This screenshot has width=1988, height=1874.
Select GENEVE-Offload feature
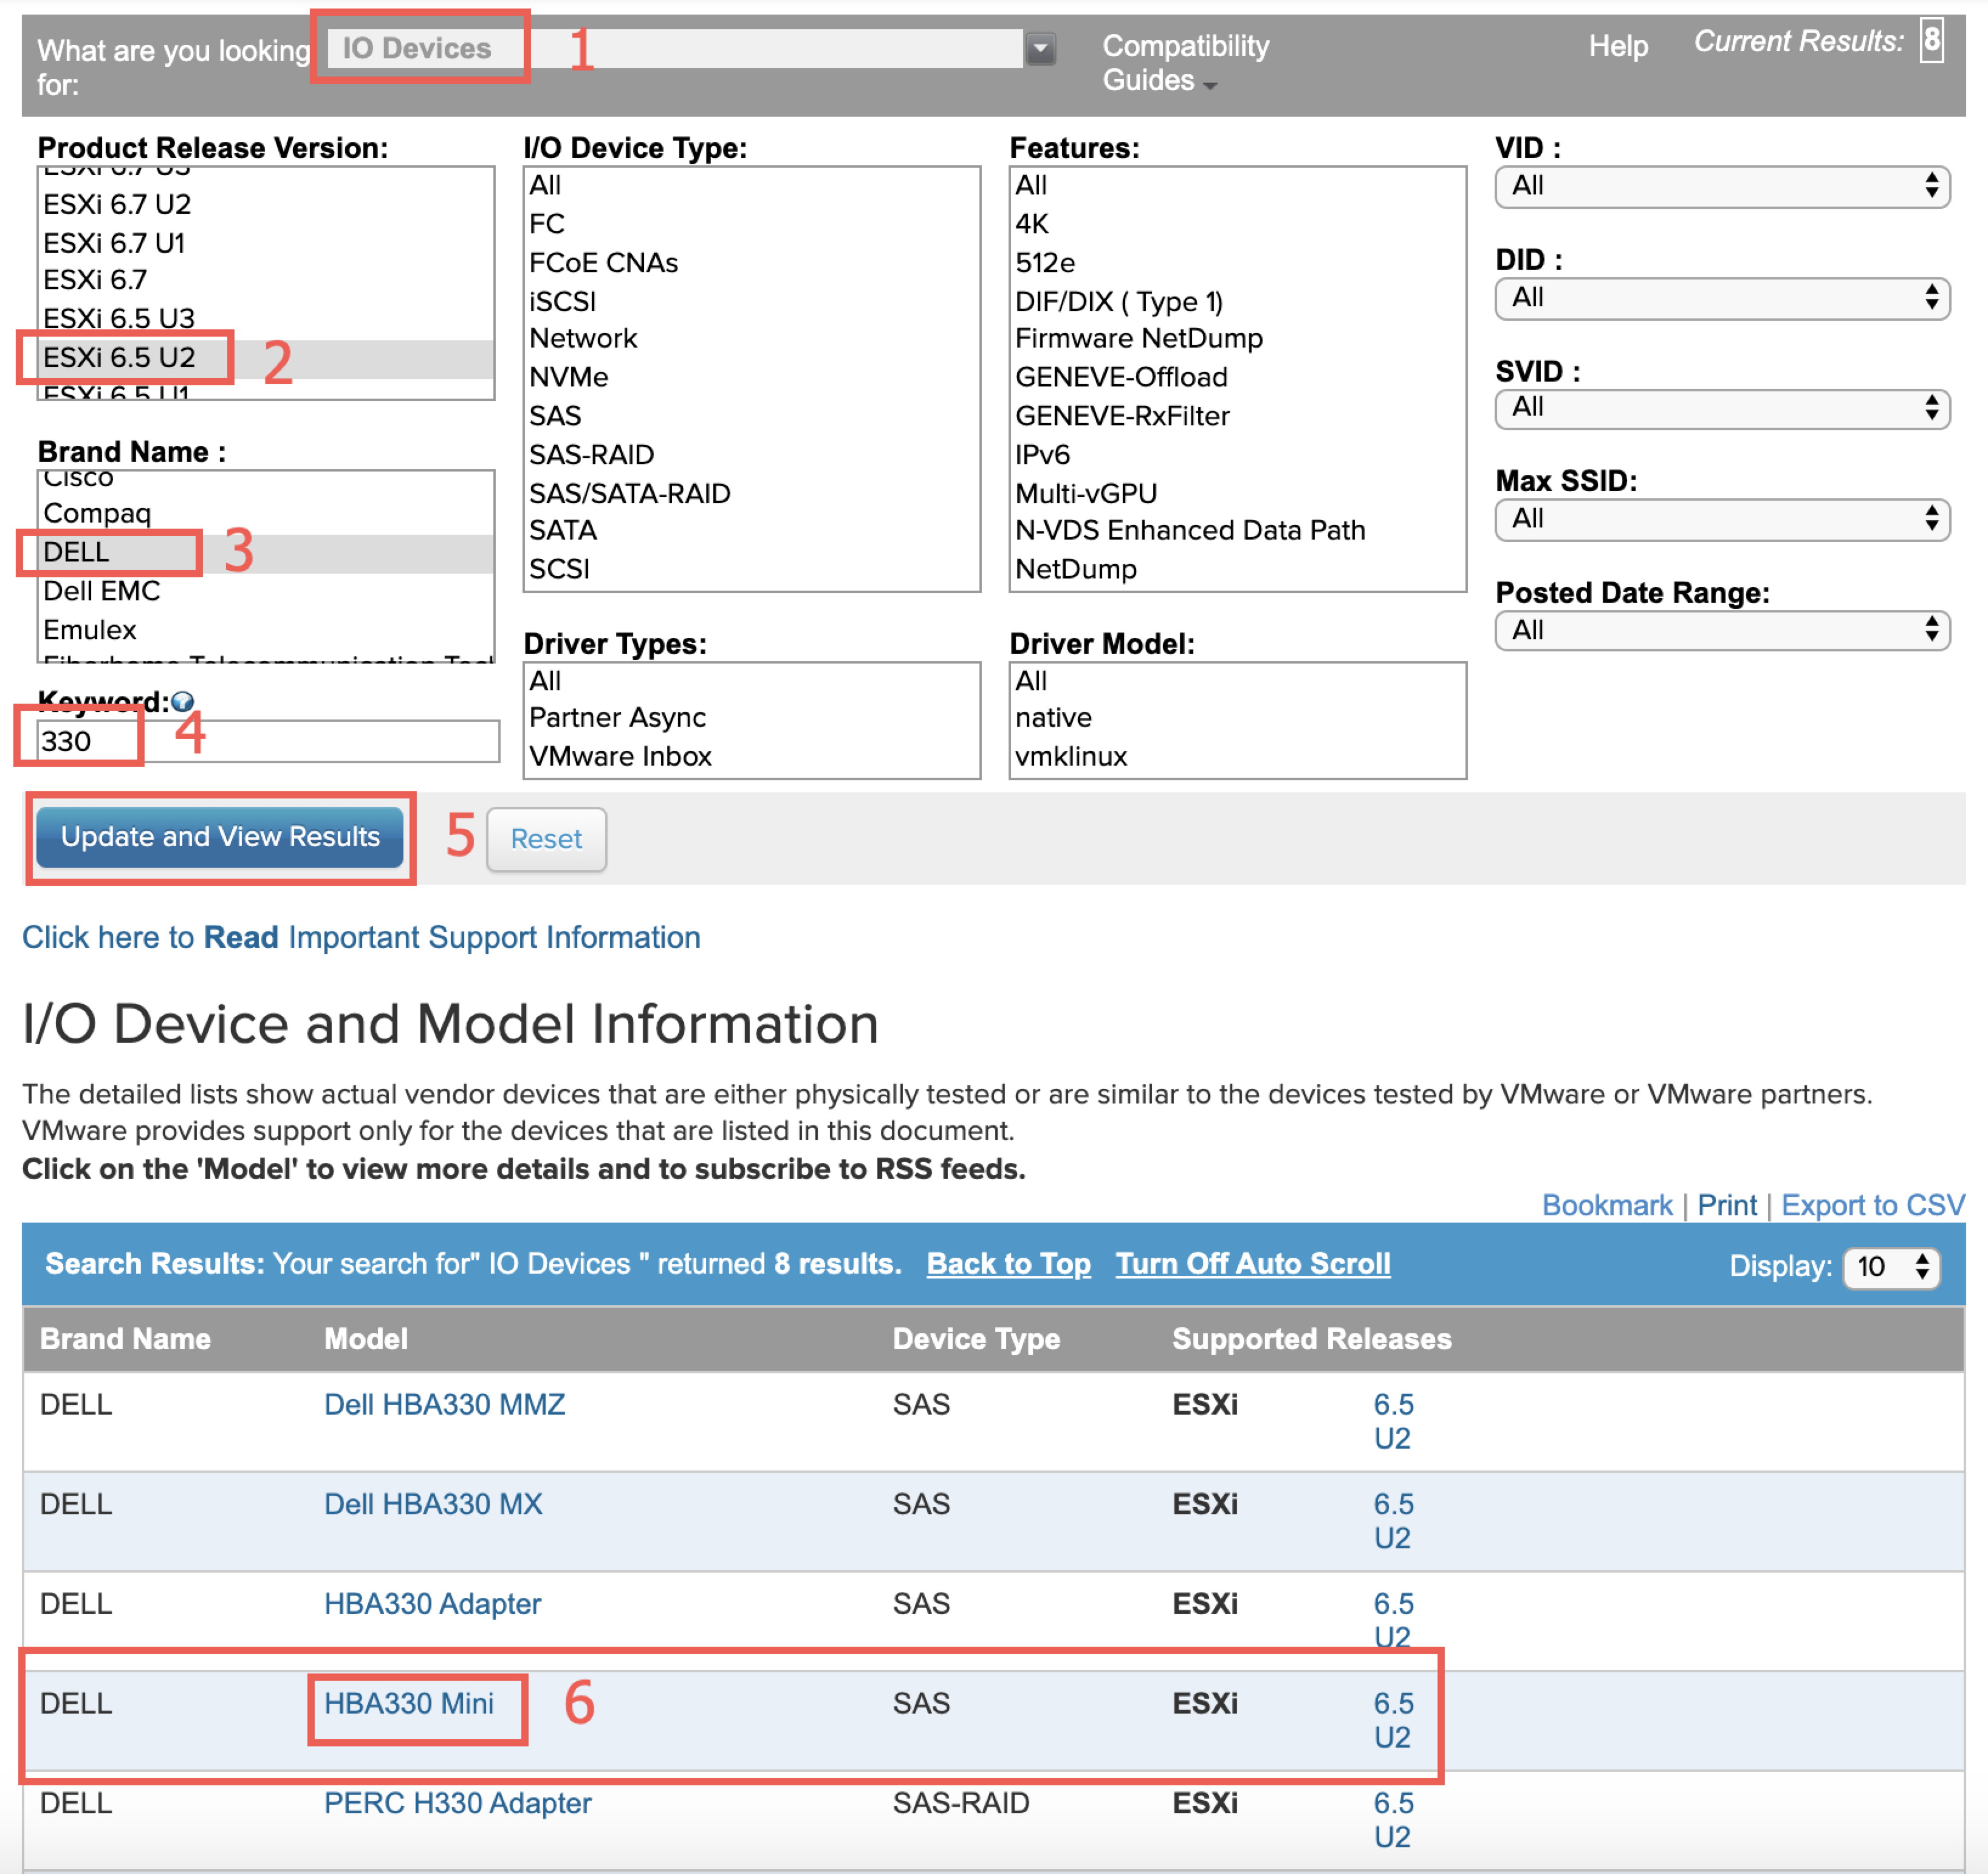pos(1237,377)
